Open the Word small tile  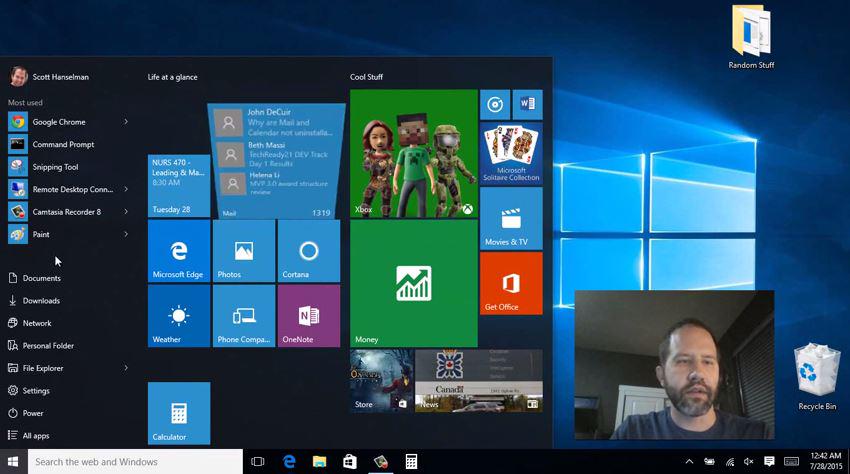click(527, 105)
